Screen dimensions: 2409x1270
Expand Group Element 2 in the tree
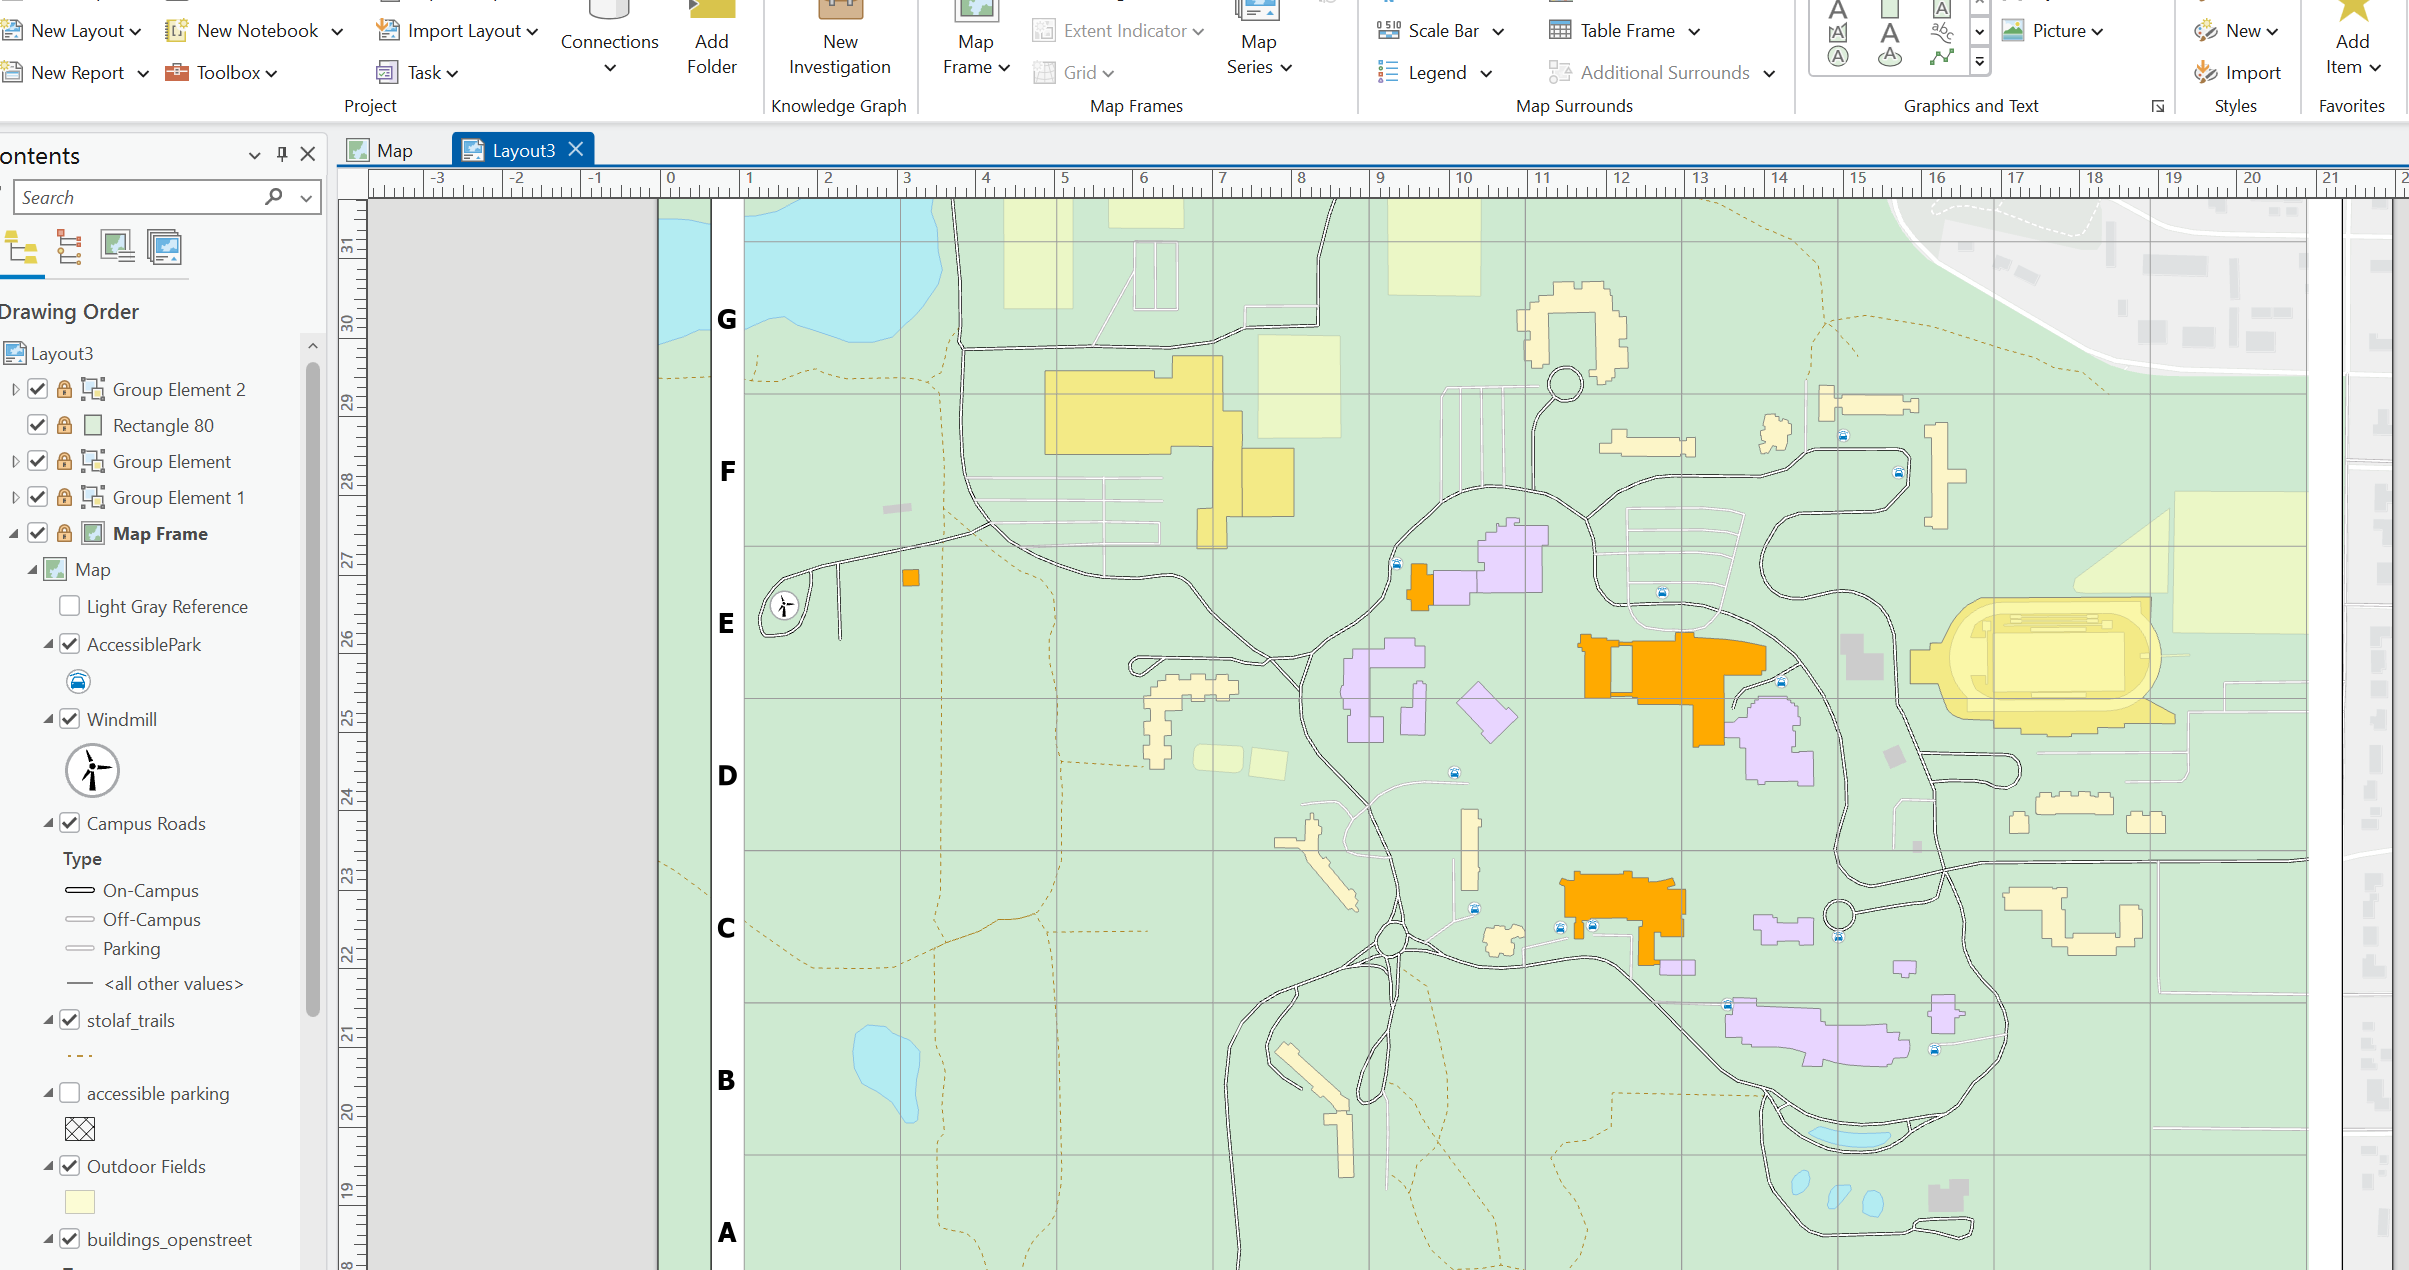click(14, 389)
